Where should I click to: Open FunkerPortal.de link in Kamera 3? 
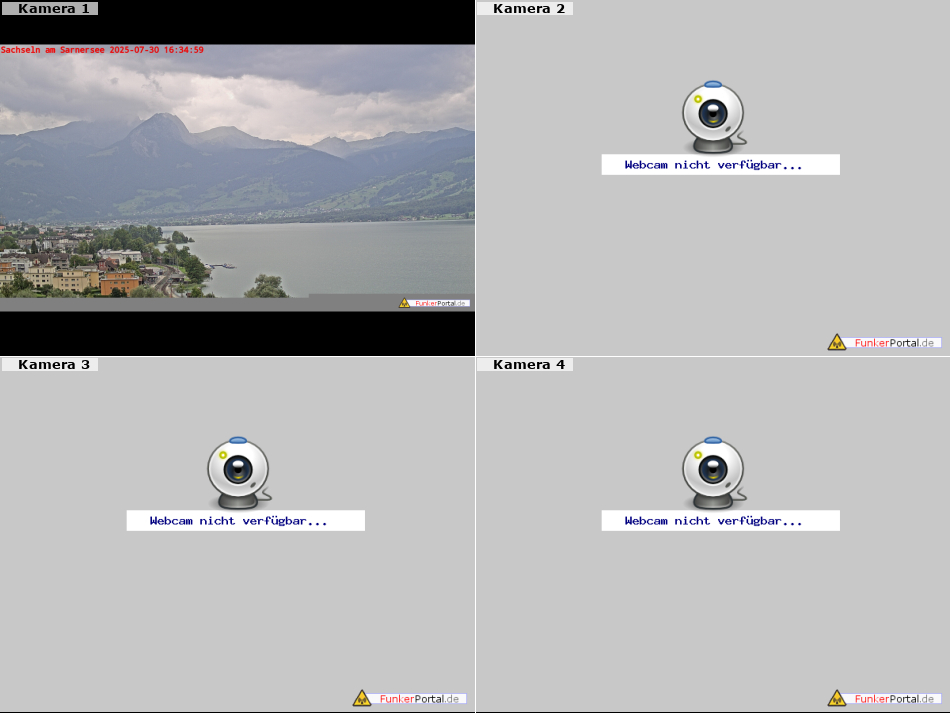(x=410, y=698)
